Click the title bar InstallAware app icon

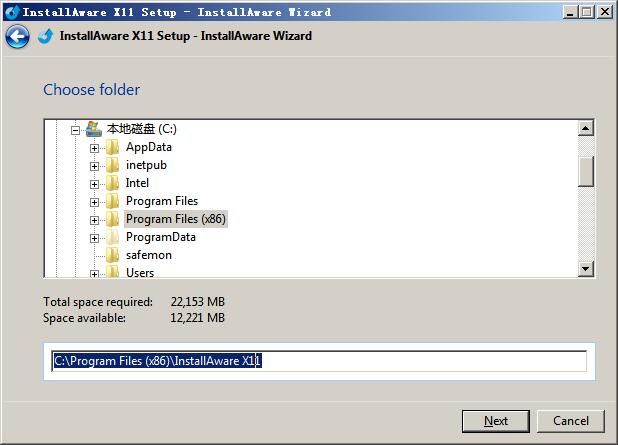(x=12, y=12)
